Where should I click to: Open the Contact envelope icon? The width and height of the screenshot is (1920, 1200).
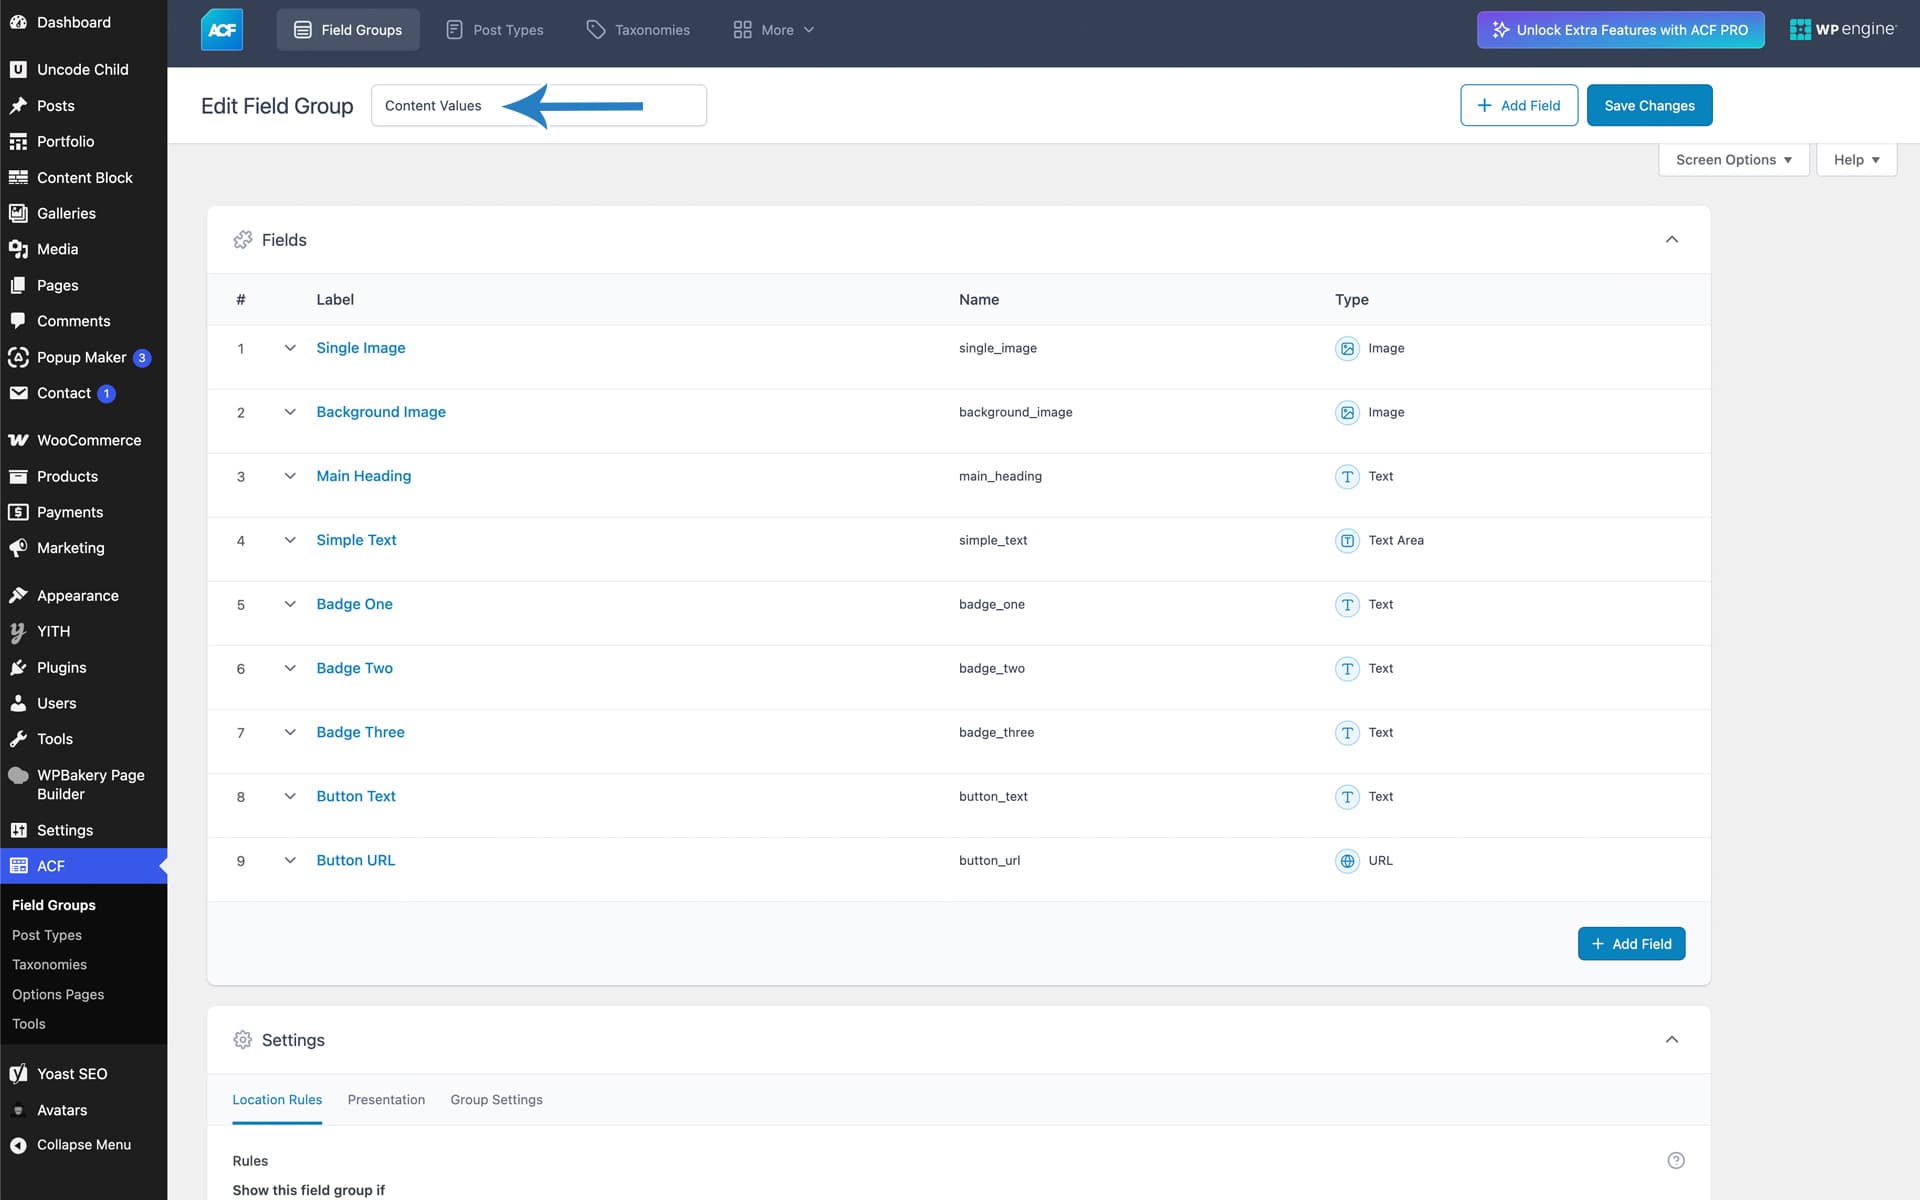(18, 393)
